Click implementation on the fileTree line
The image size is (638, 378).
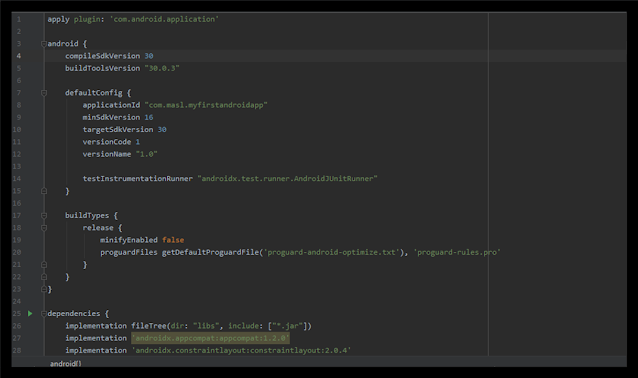tap(96, 326)
